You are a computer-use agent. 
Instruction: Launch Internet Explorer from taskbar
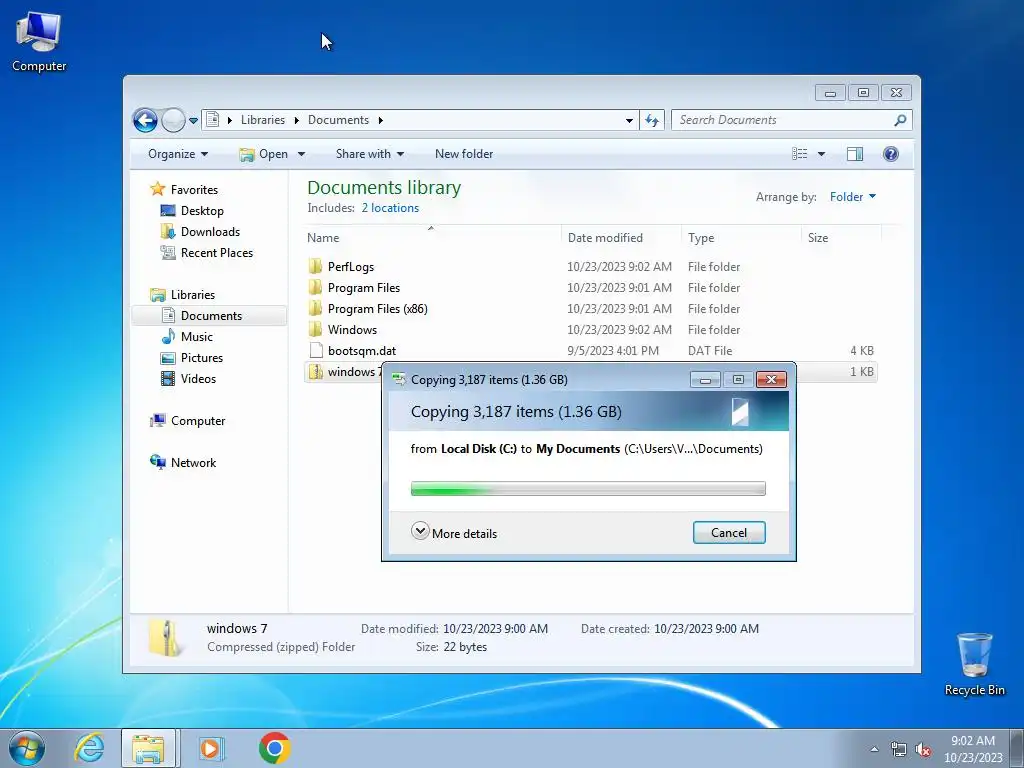(89, 748)
